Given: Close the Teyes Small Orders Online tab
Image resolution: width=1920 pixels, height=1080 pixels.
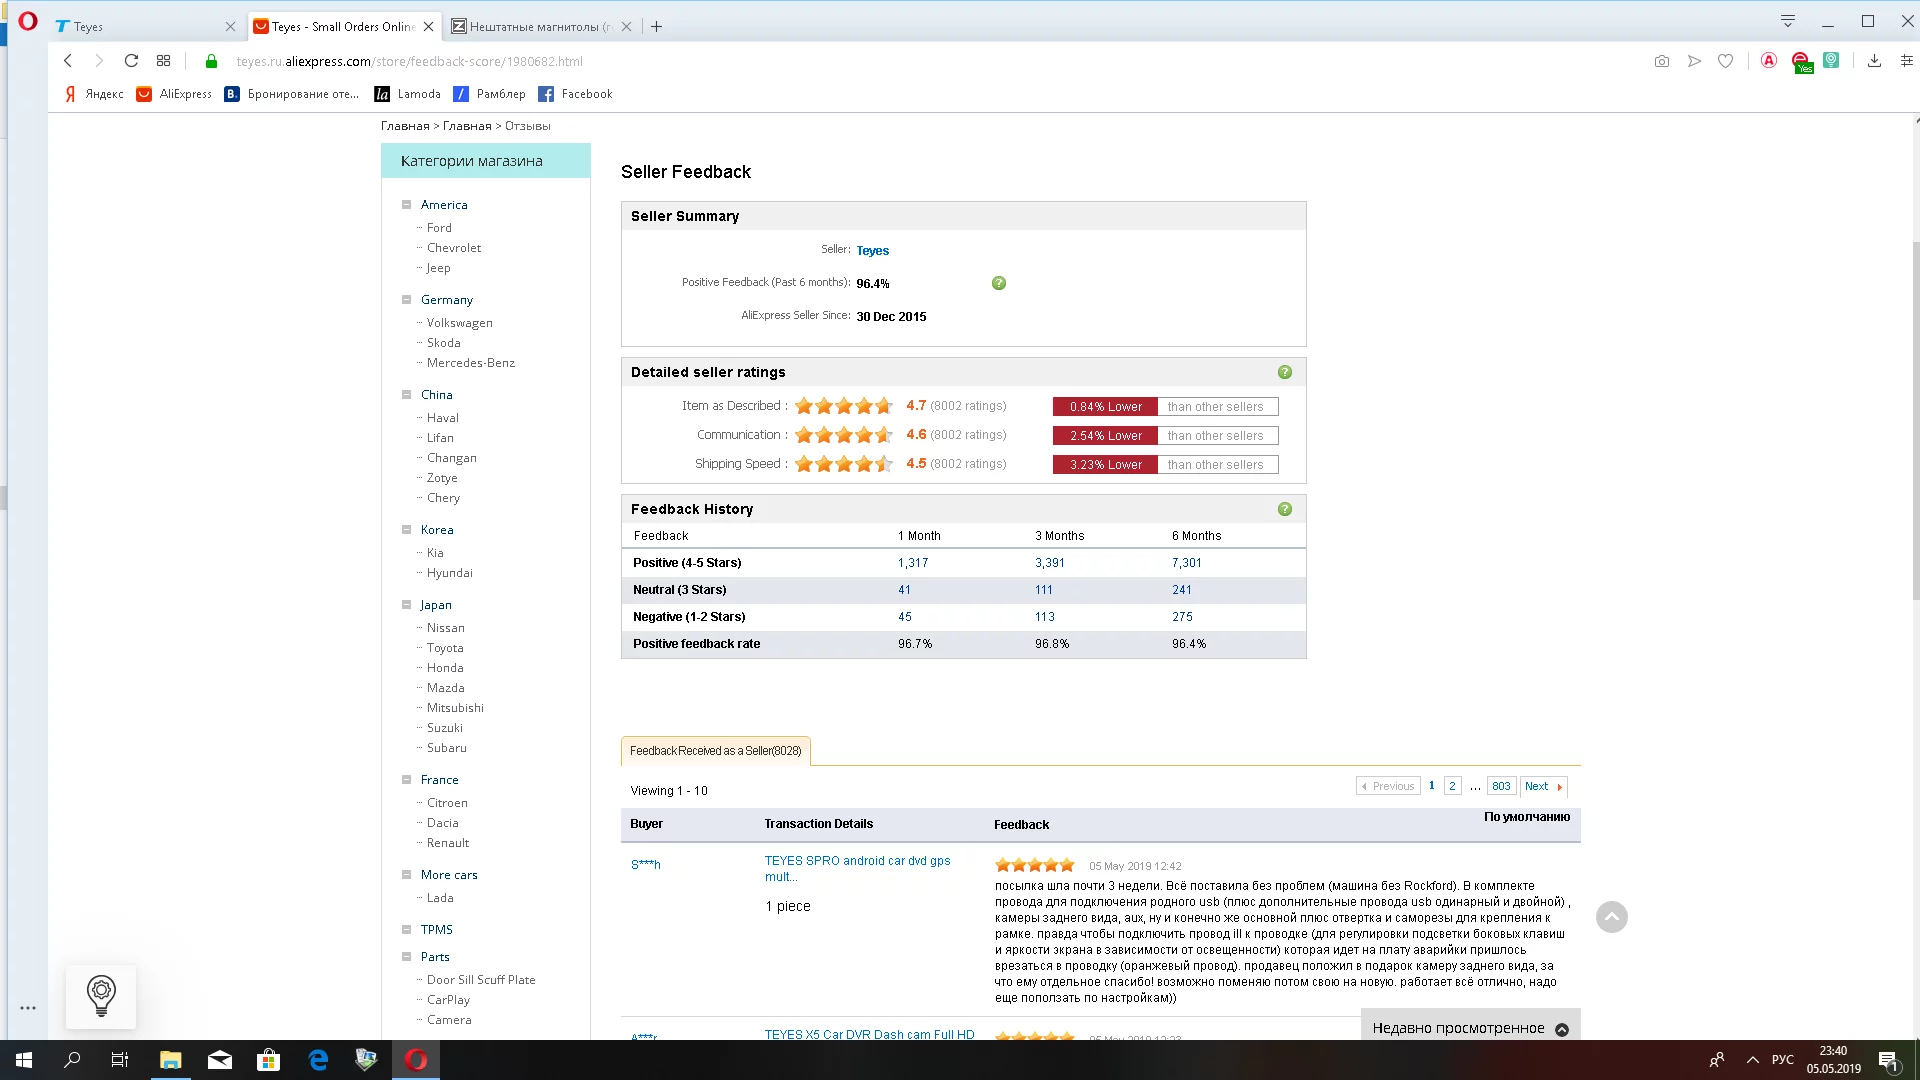Looking at the screenshot, I should point(429,27).
